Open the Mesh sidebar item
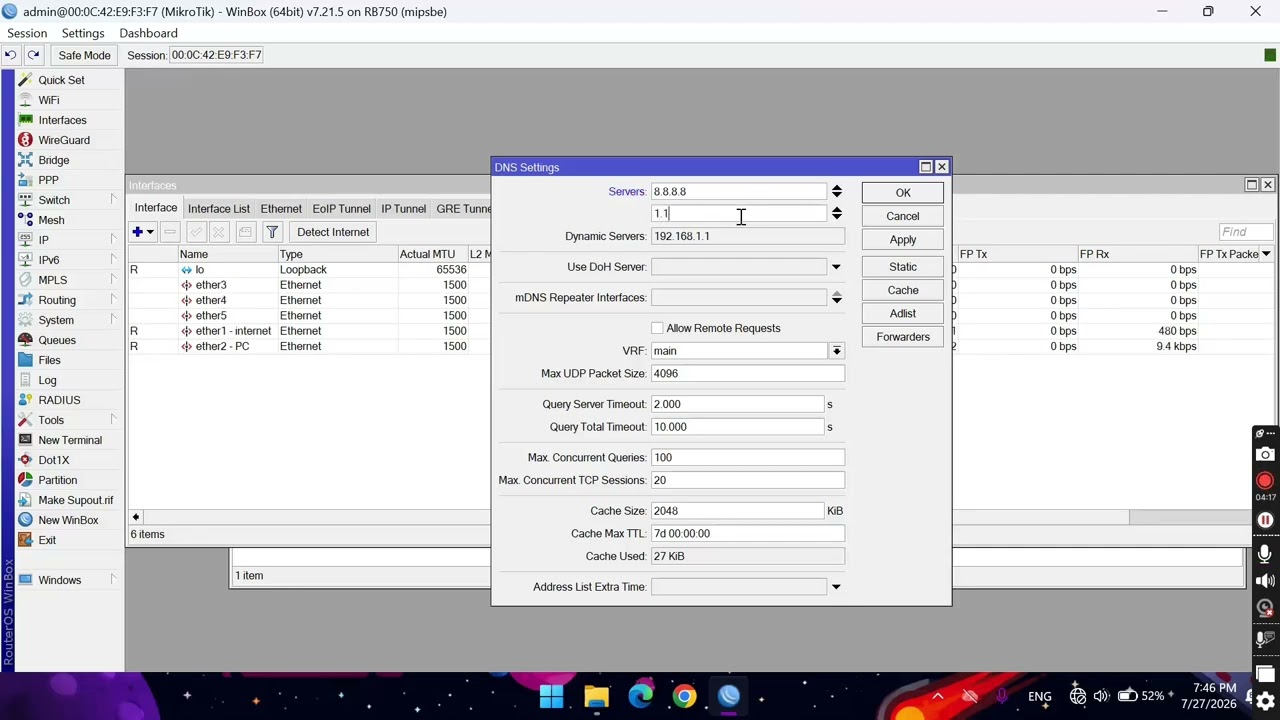Screen dimensions: 1280x720 (x=51, y=220)
